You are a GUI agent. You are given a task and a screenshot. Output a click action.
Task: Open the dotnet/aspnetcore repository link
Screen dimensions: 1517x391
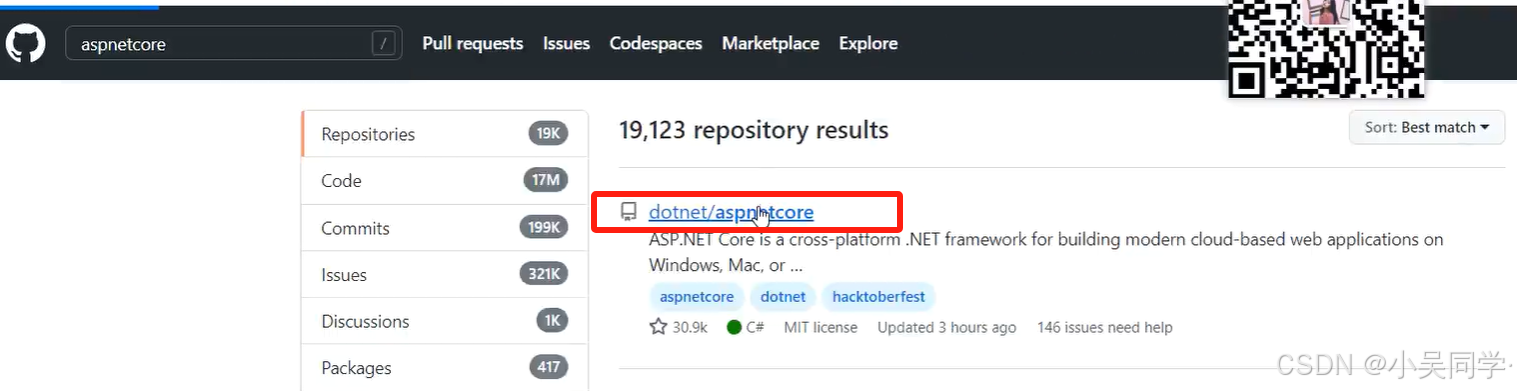(731, 212)
